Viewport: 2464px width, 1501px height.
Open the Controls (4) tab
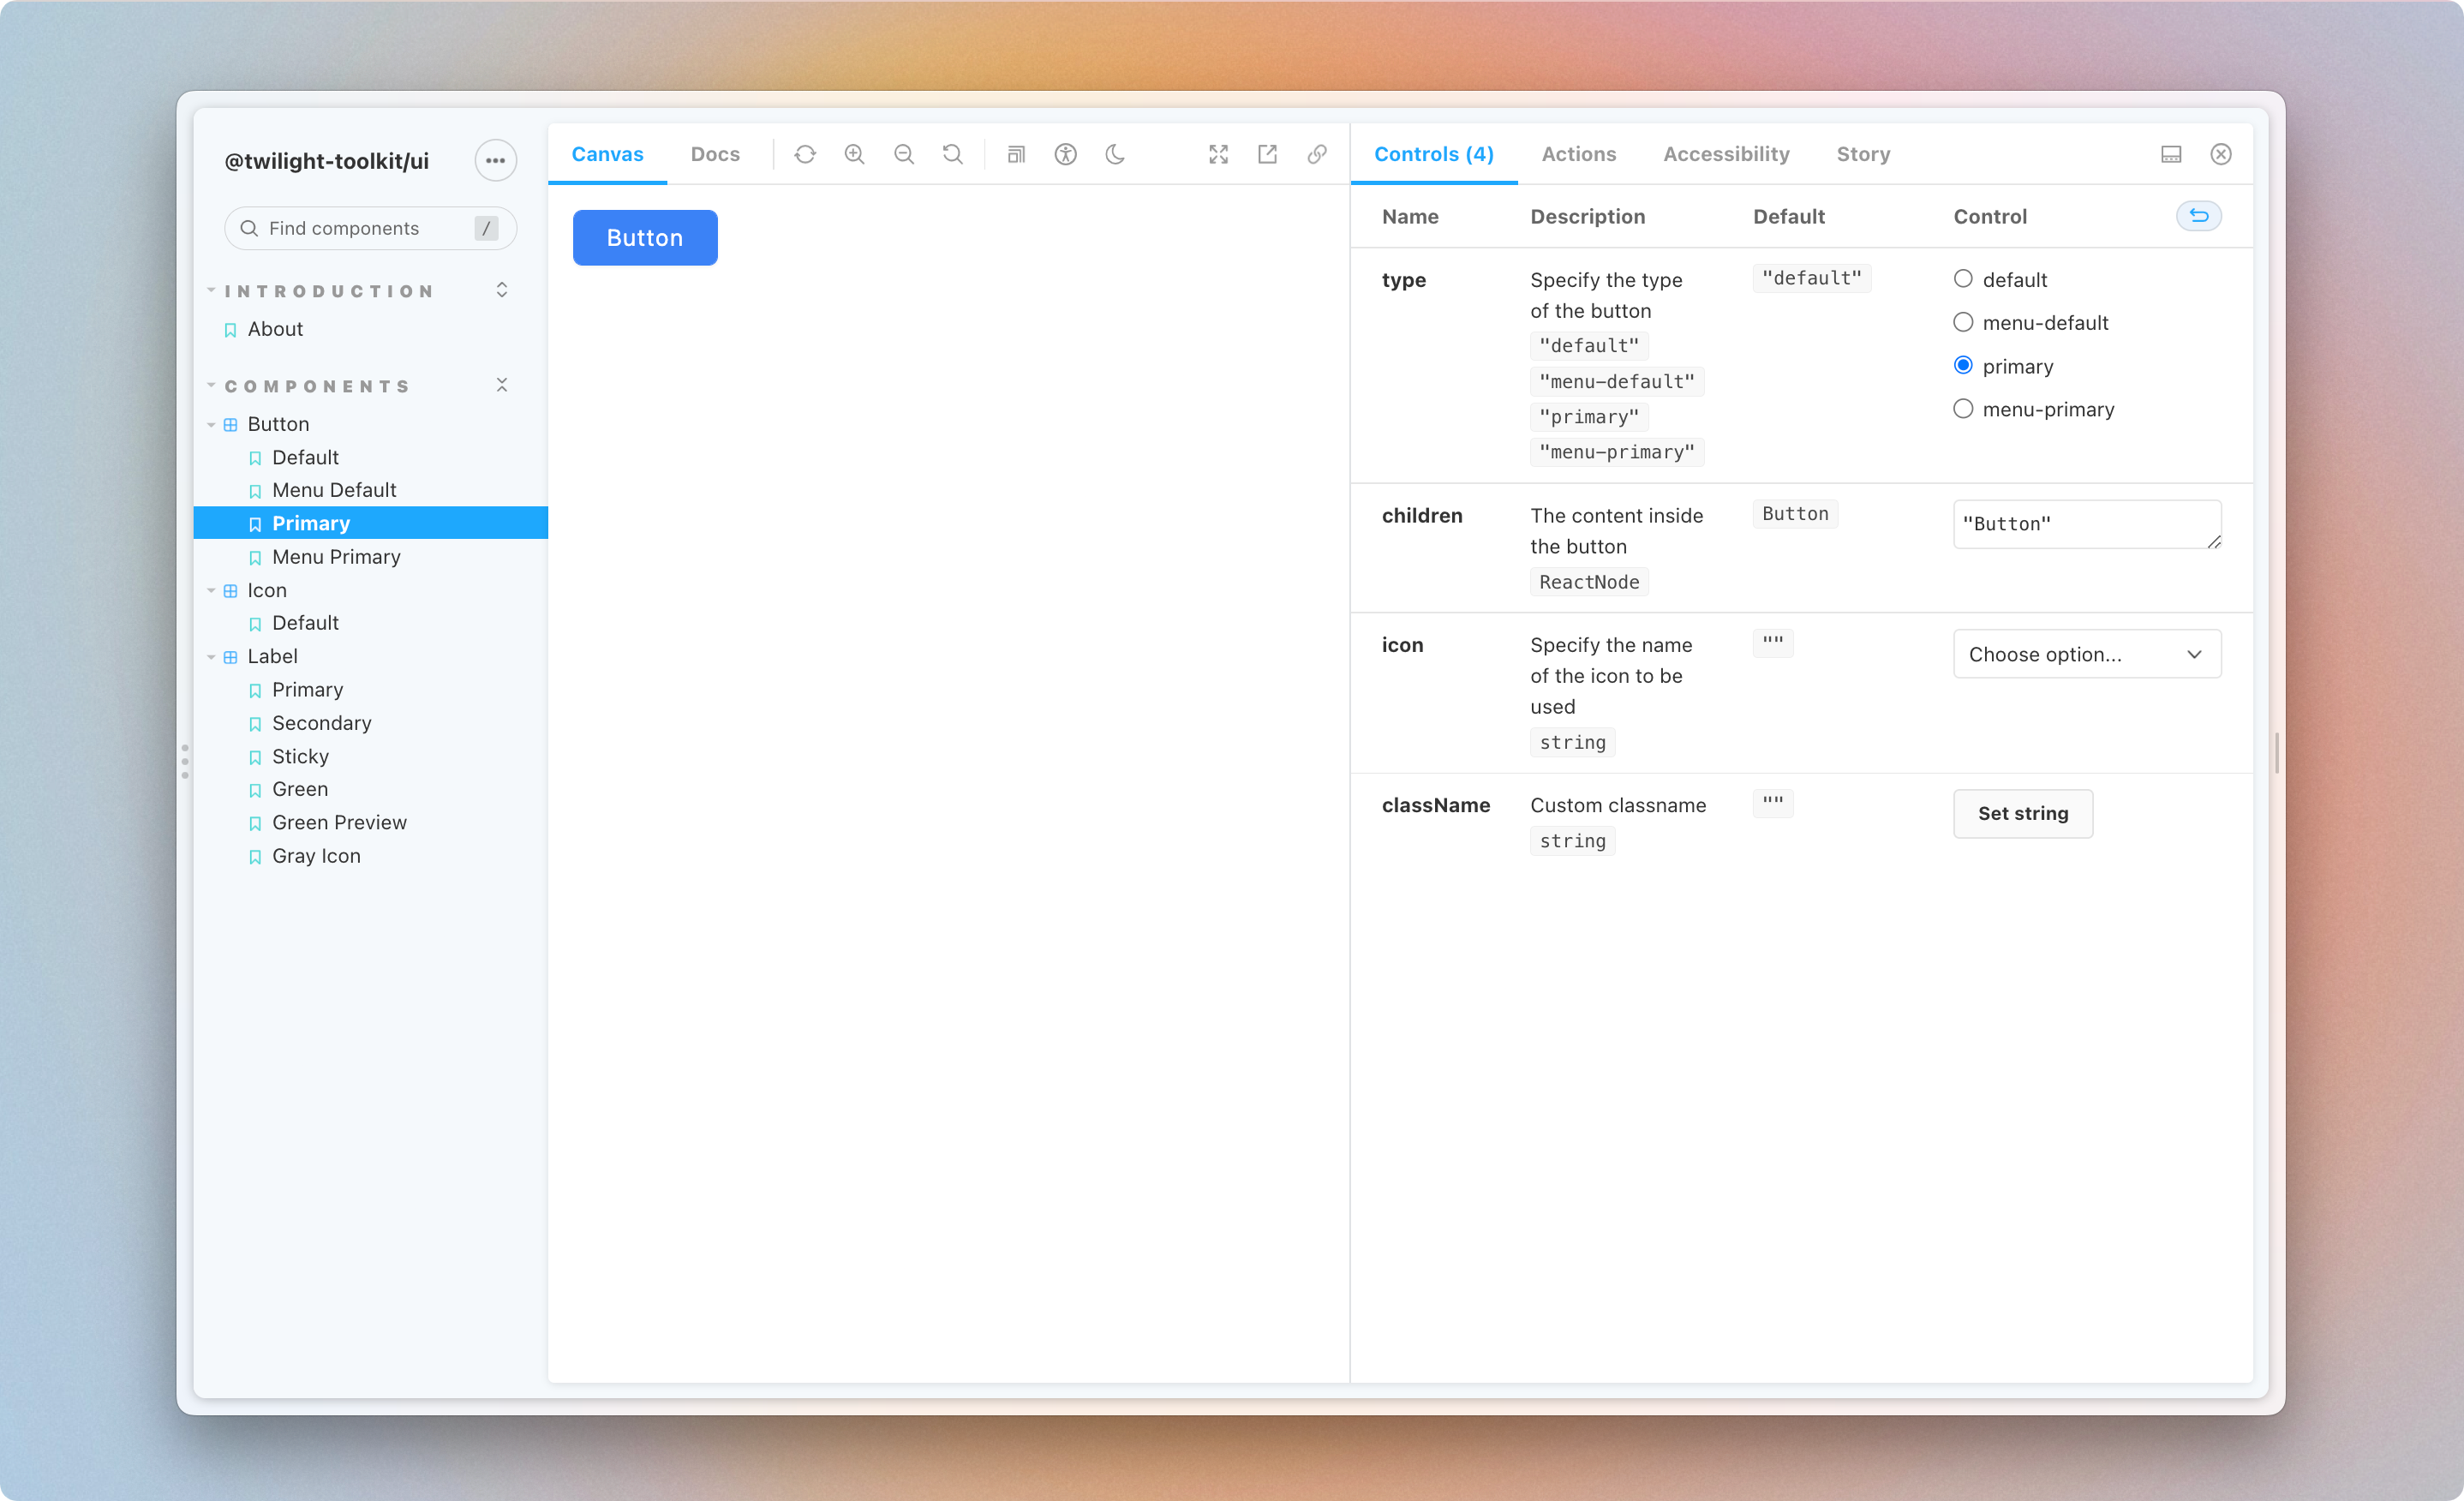click(x=1433, y=154)
